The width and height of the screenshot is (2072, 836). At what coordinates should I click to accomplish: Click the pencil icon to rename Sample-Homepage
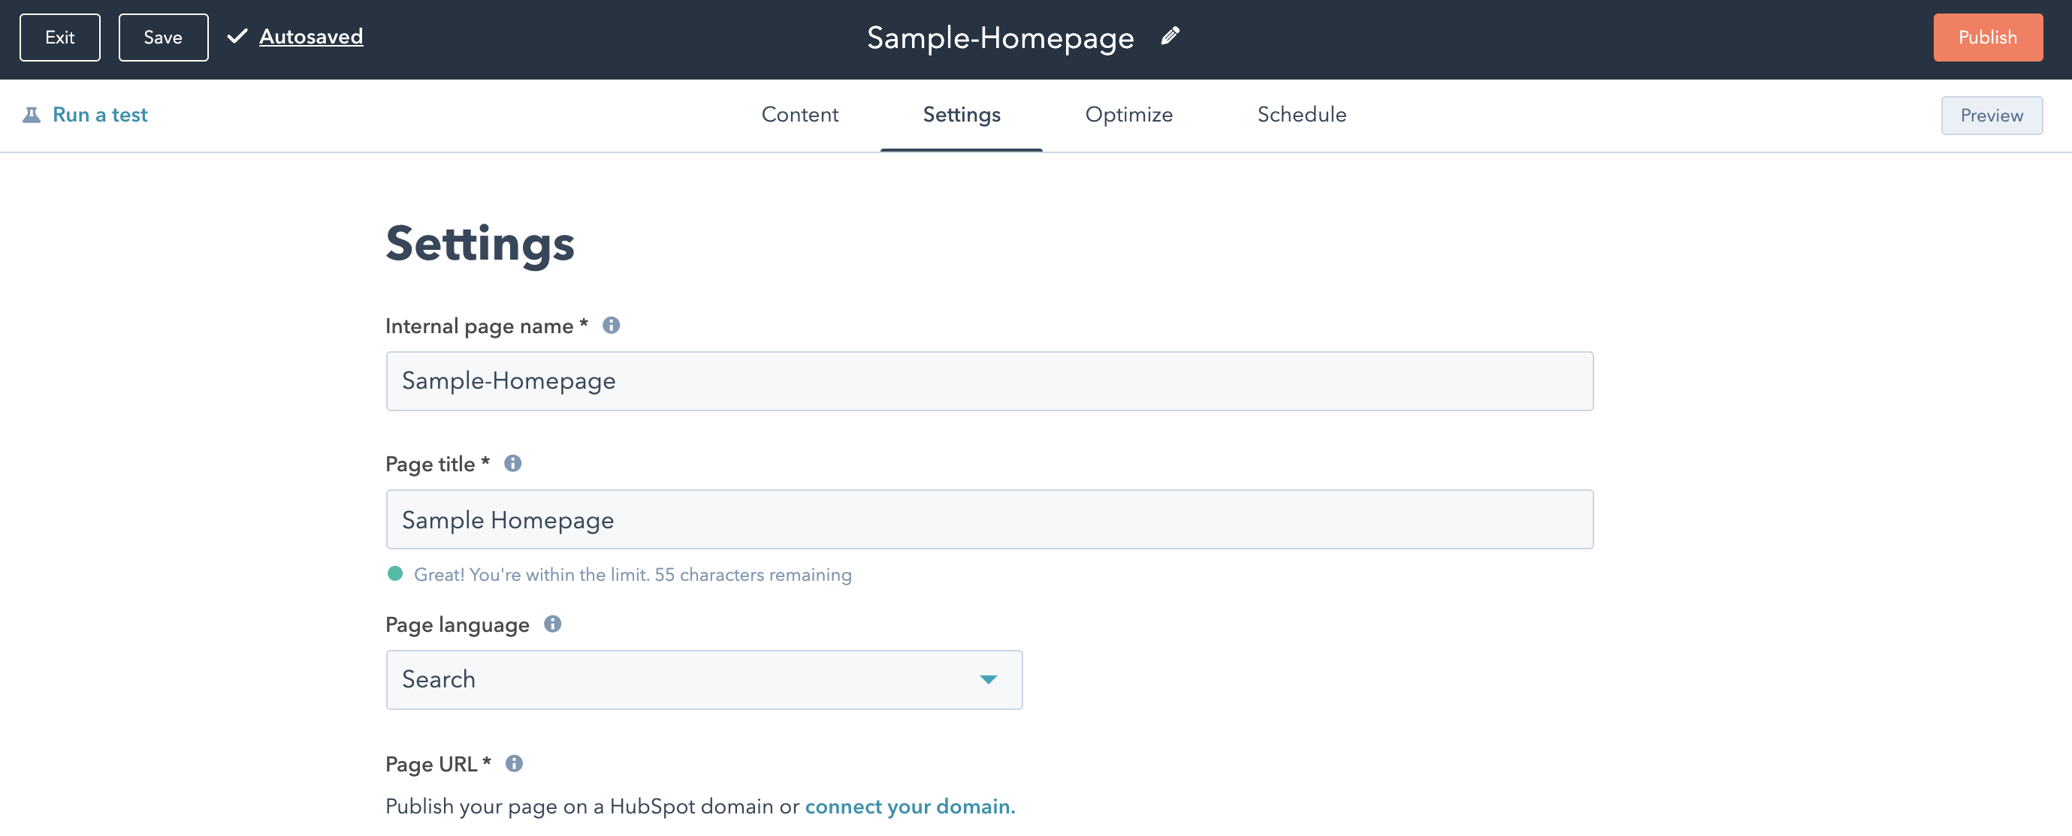[x=1170, y=37]
